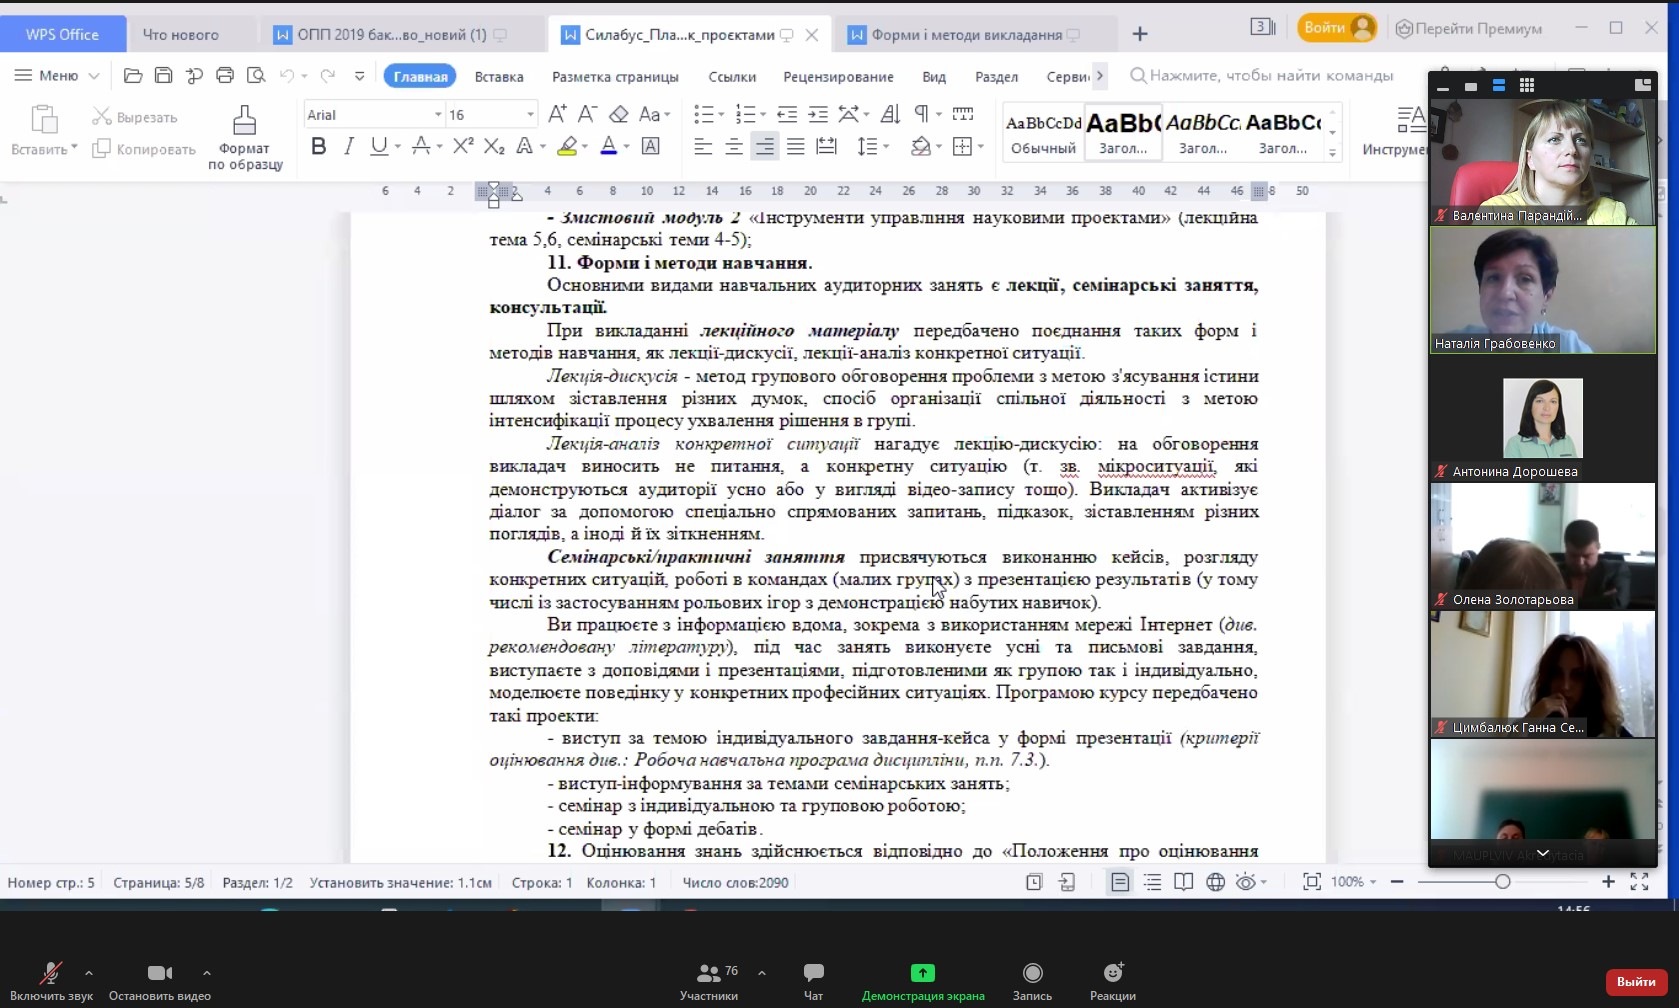
Task: Open Zoom Reactions
Action: pos(1112,980)
